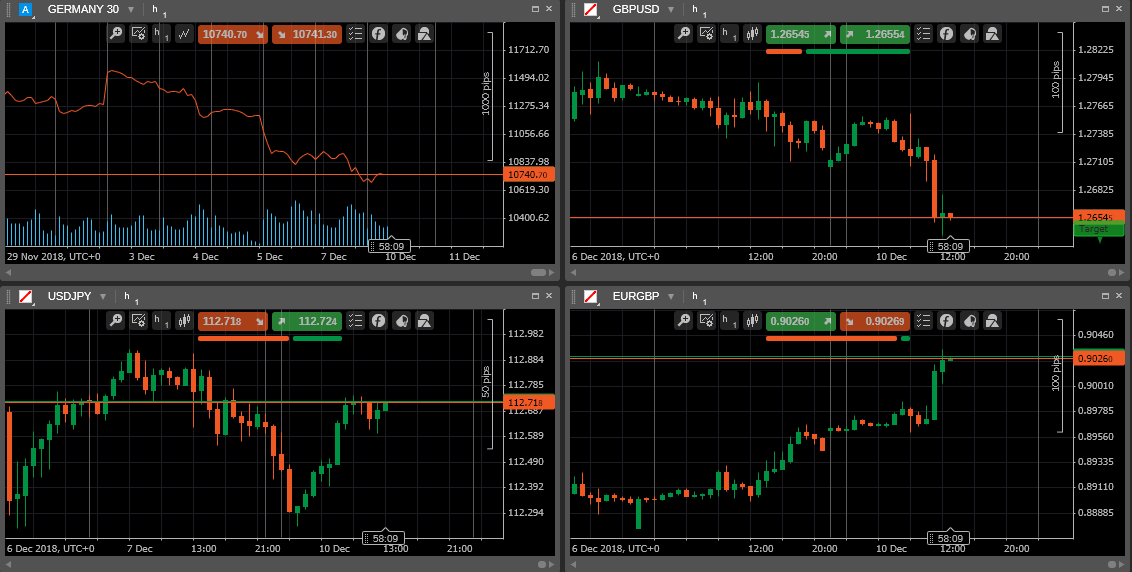Toggle the chart link icon beside GBPUSD
The width and height of the screenshot is (1132, 572).
[591, 9]
